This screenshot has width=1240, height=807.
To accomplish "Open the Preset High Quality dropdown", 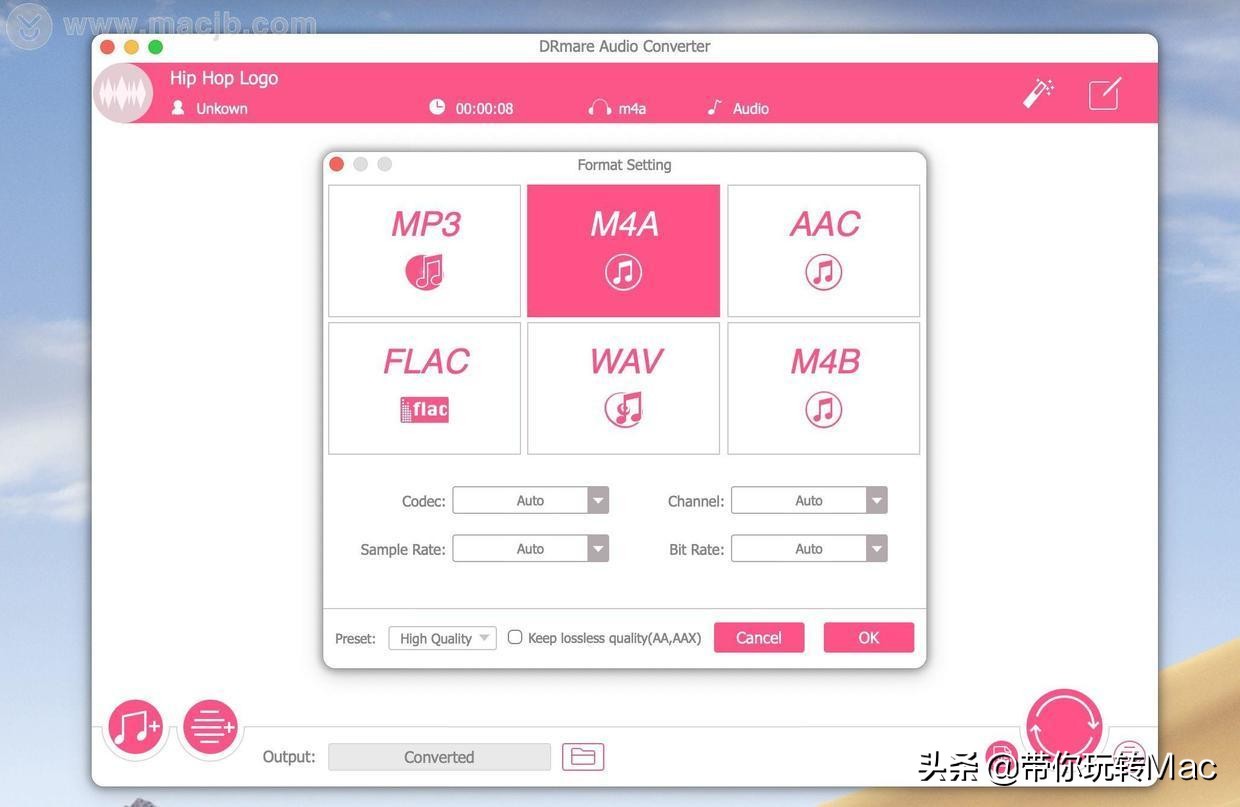I will (x=441, y=637).
